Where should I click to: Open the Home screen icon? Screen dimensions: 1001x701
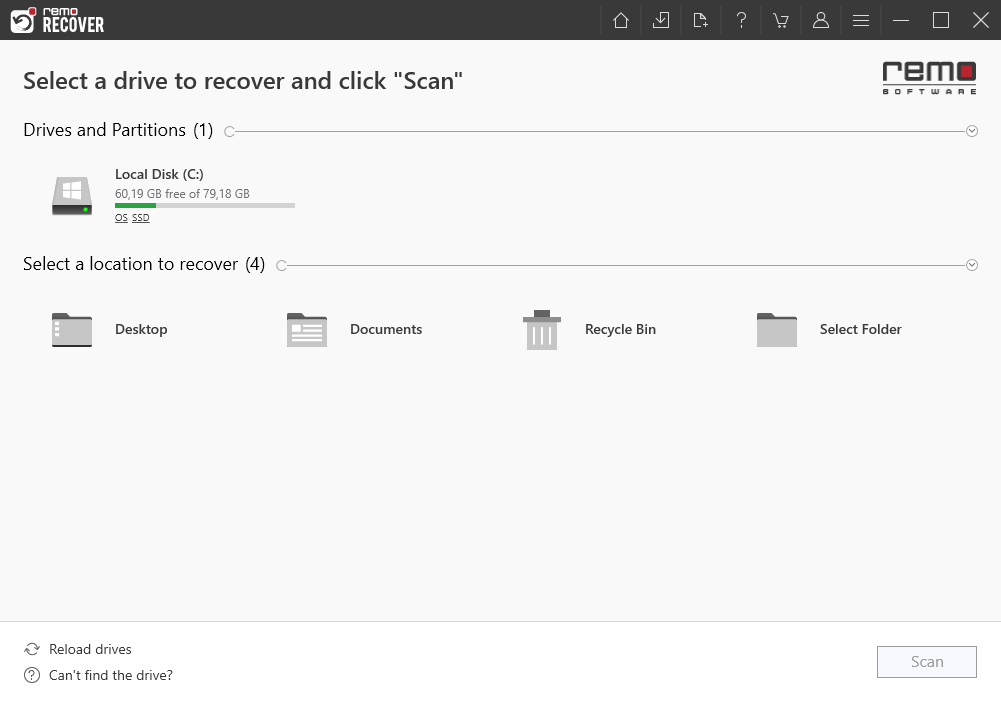pyautogui.click(x=620, y=20)
